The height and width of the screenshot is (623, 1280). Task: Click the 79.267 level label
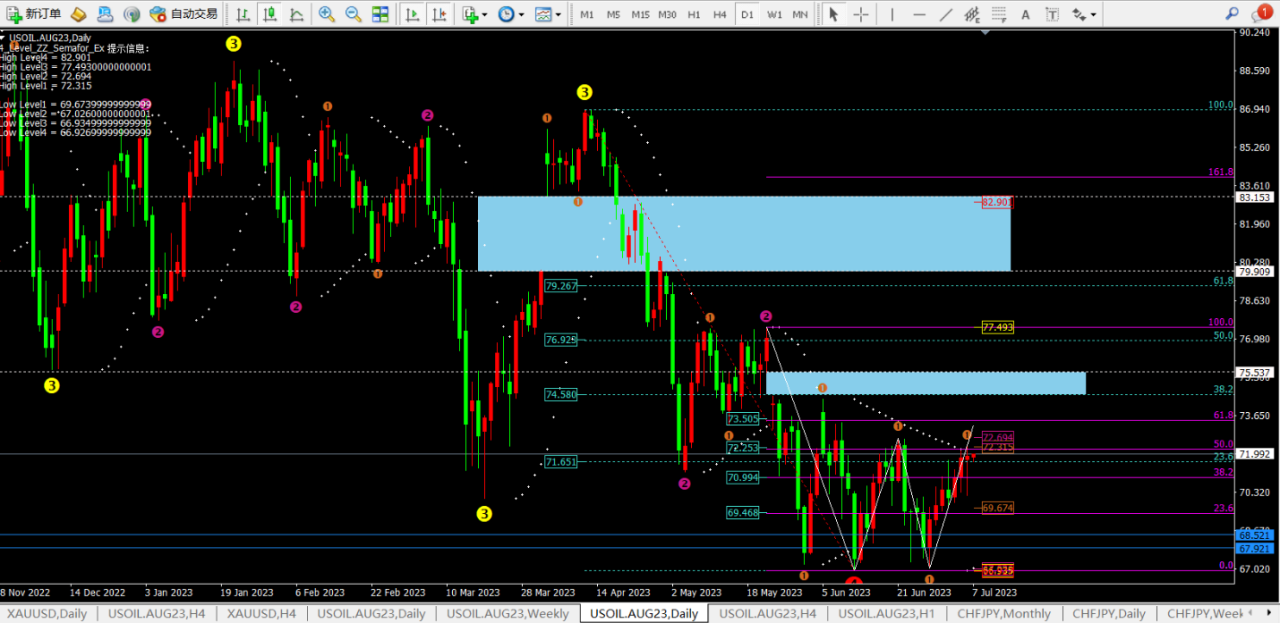click(x=561, y=286)
